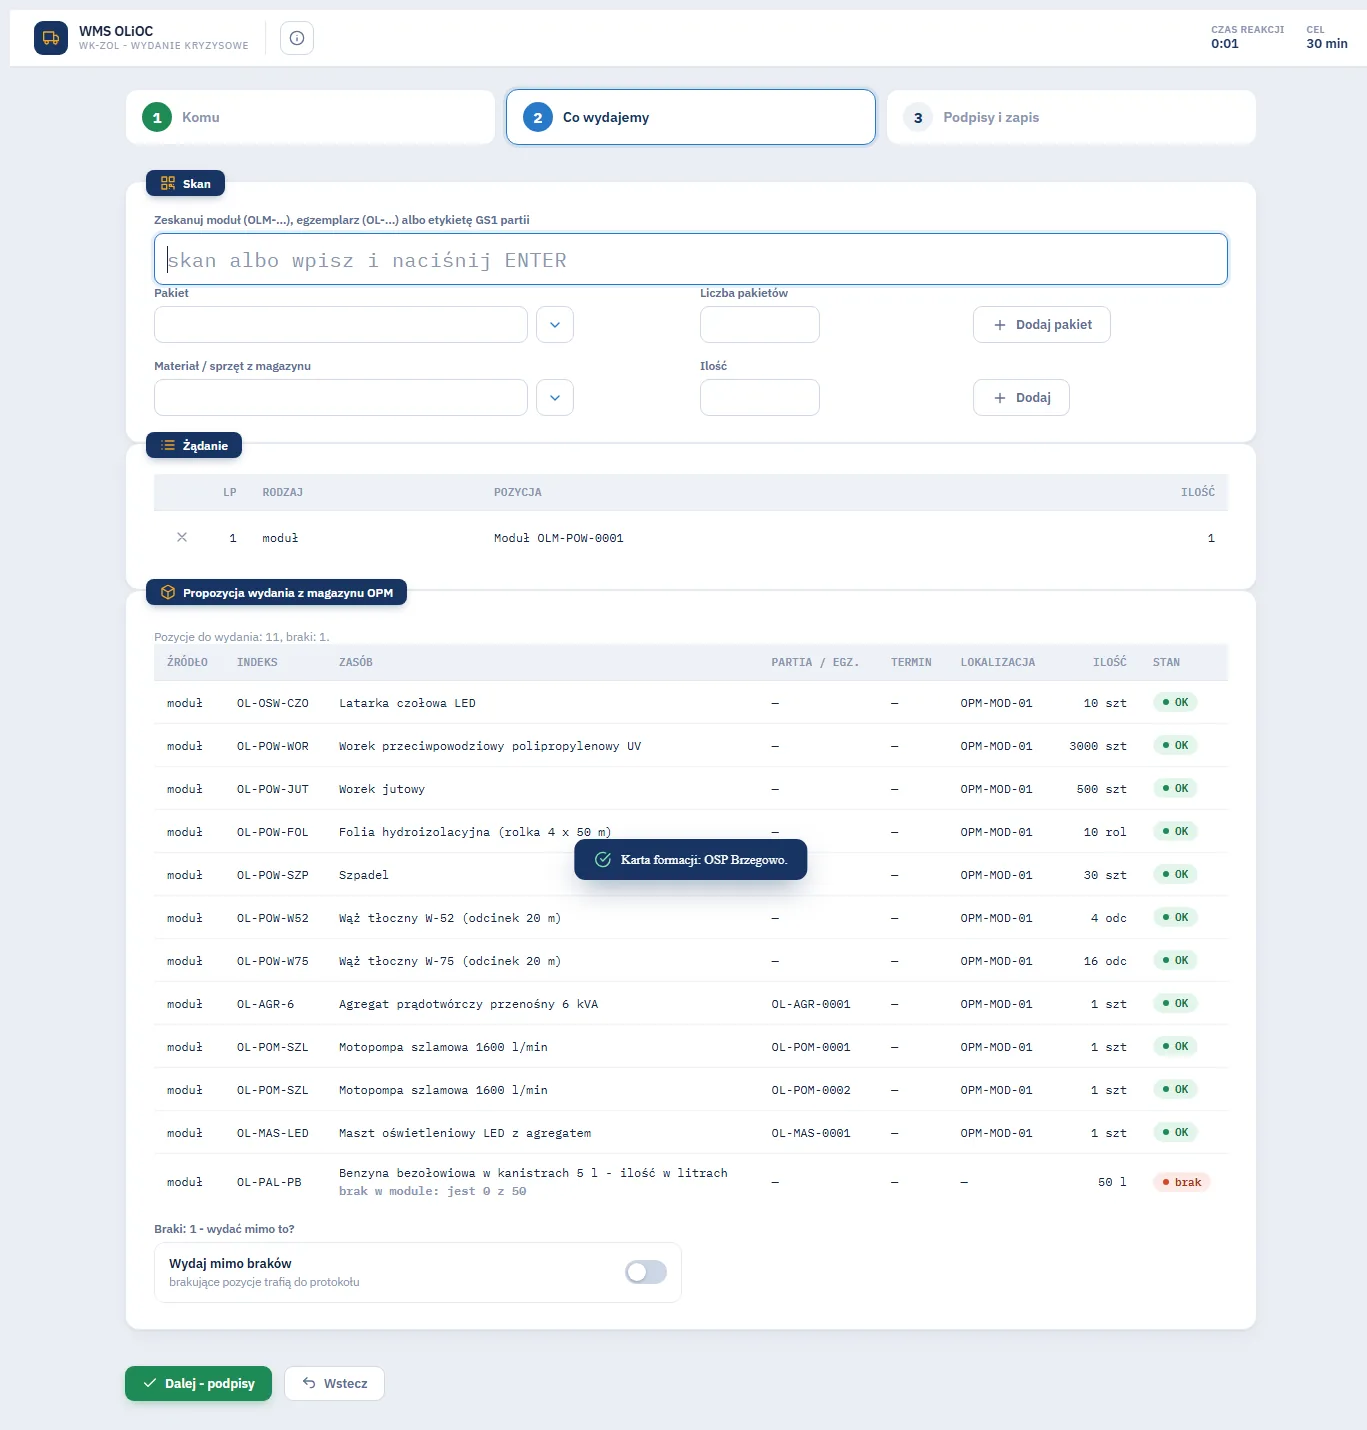Click the 'CEL 30 min' target value
The image size is (1367, 1430).
[x=1327, y=37]
